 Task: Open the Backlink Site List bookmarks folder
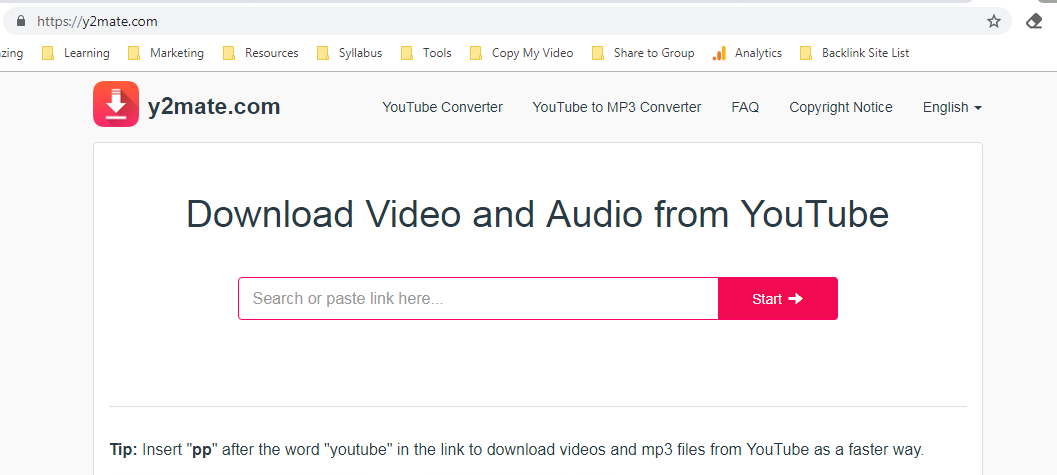coord(855,53)
